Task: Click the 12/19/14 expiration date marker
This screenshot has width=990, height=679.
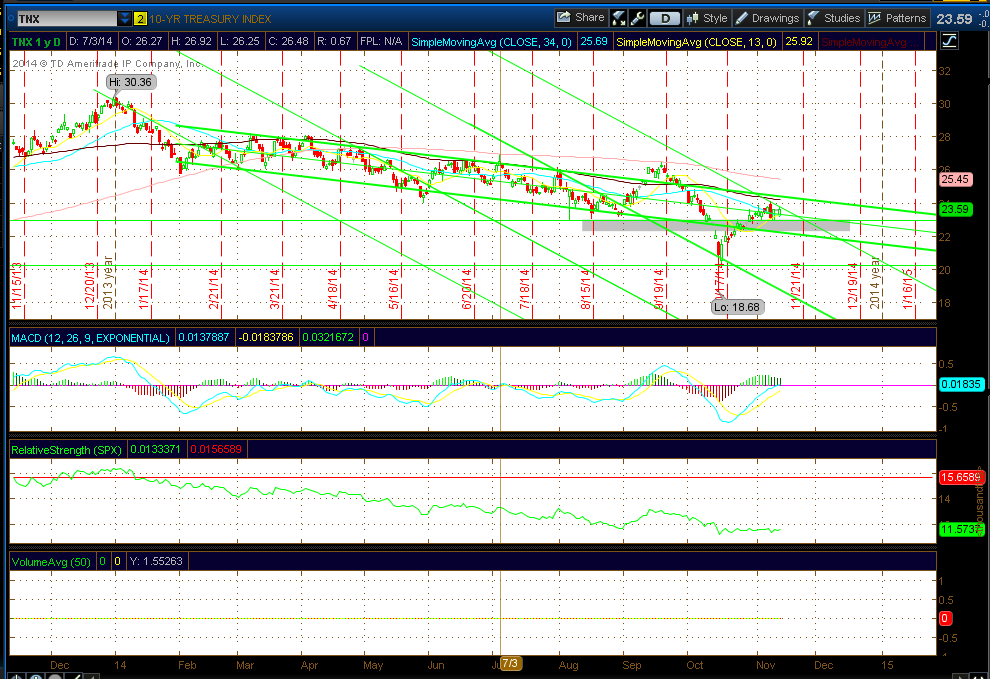Action: pos(853,286)
